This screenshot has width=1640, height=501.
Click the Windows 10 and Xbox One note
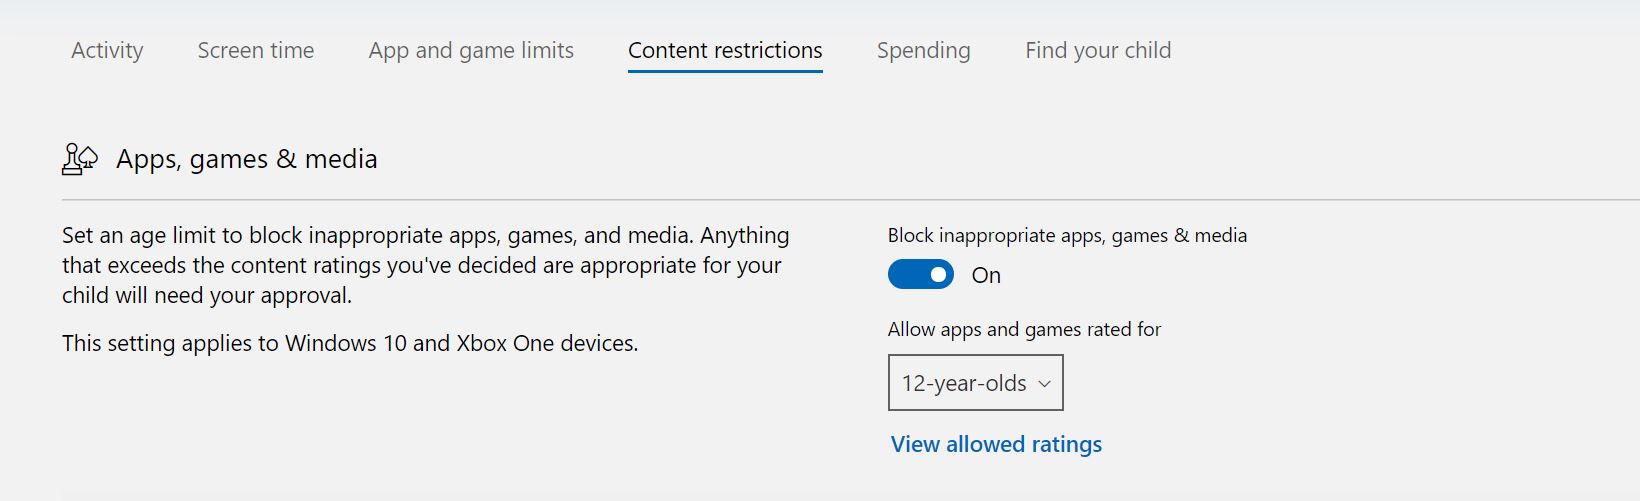click(350, 343)
